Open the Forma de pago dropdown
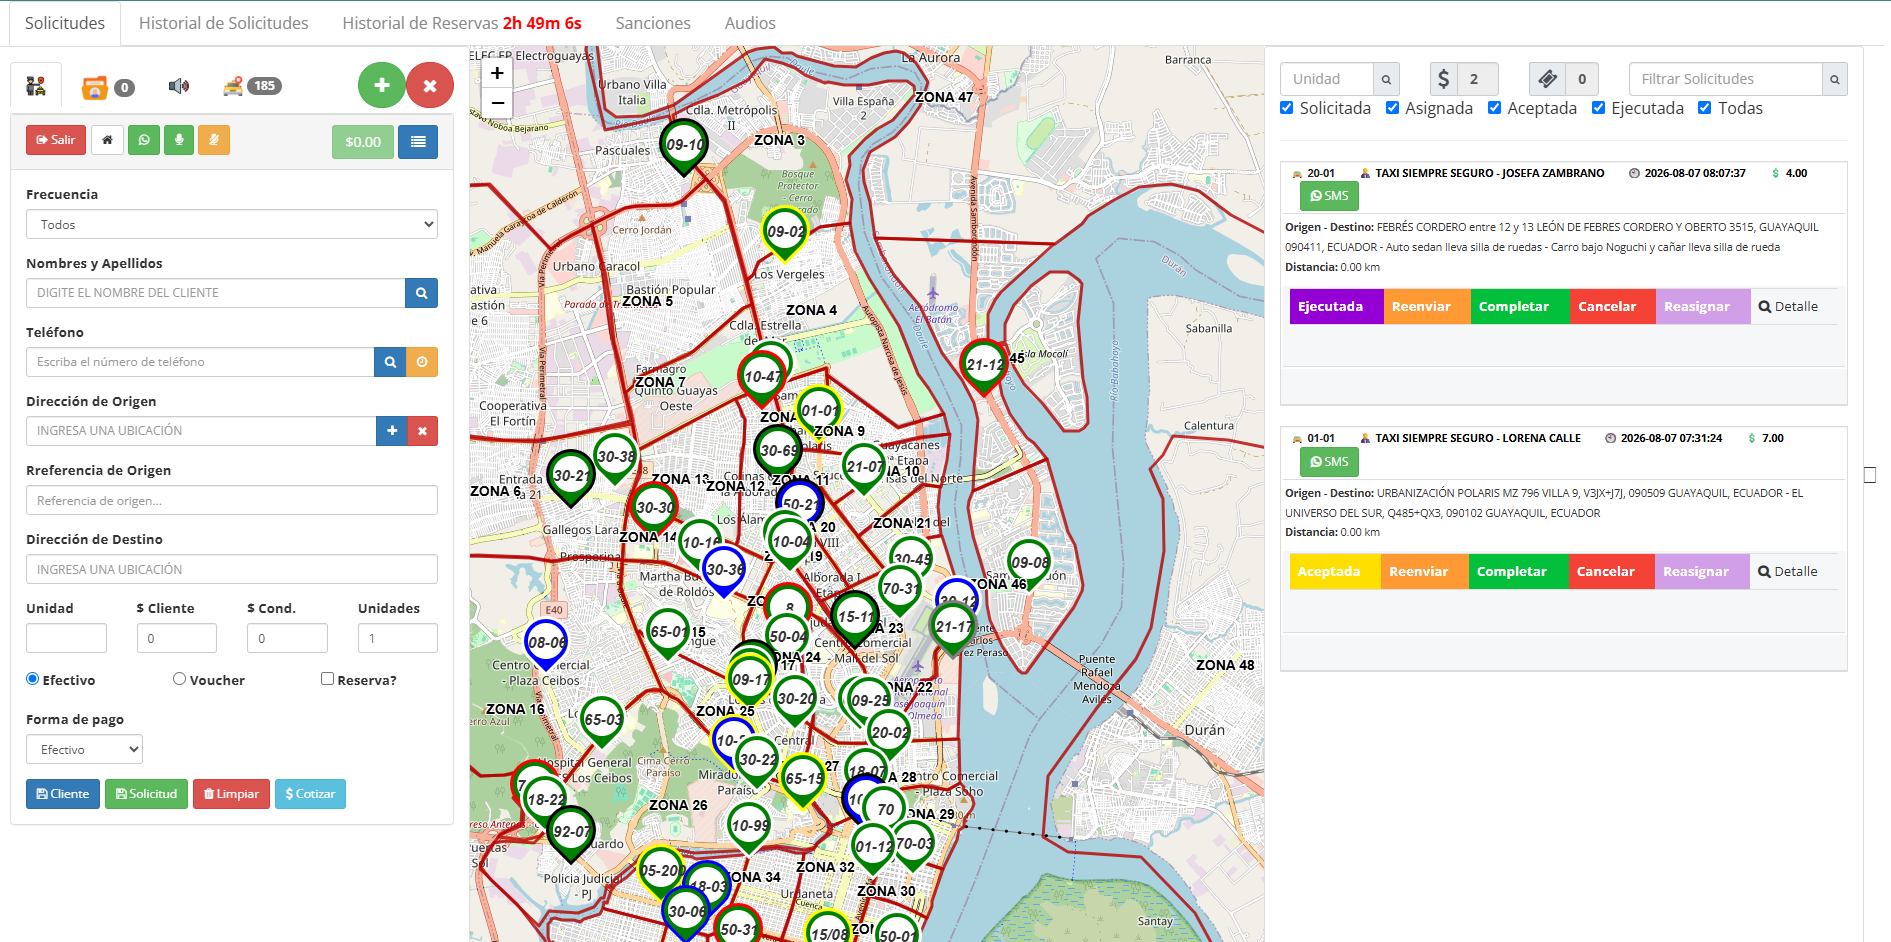 (84, 749)
